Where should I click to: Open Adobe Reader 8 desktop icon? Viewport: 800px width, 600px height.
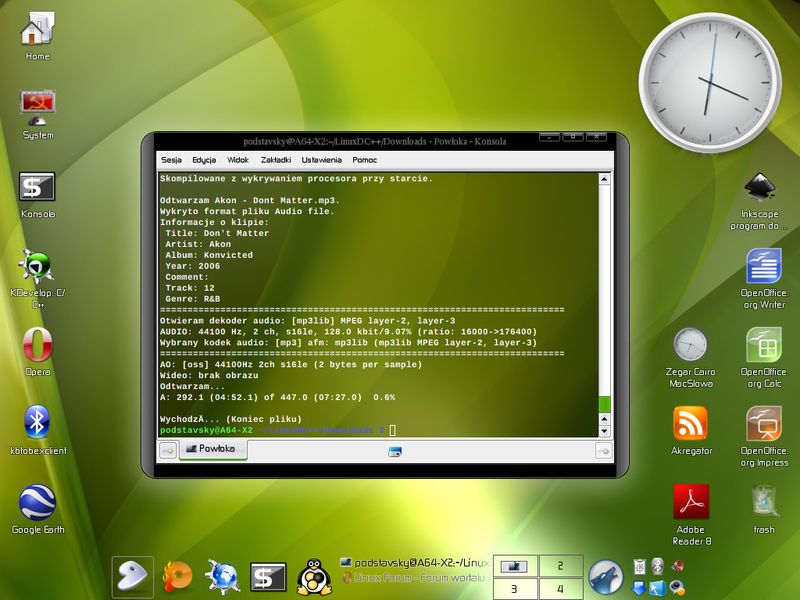point(691,514)
